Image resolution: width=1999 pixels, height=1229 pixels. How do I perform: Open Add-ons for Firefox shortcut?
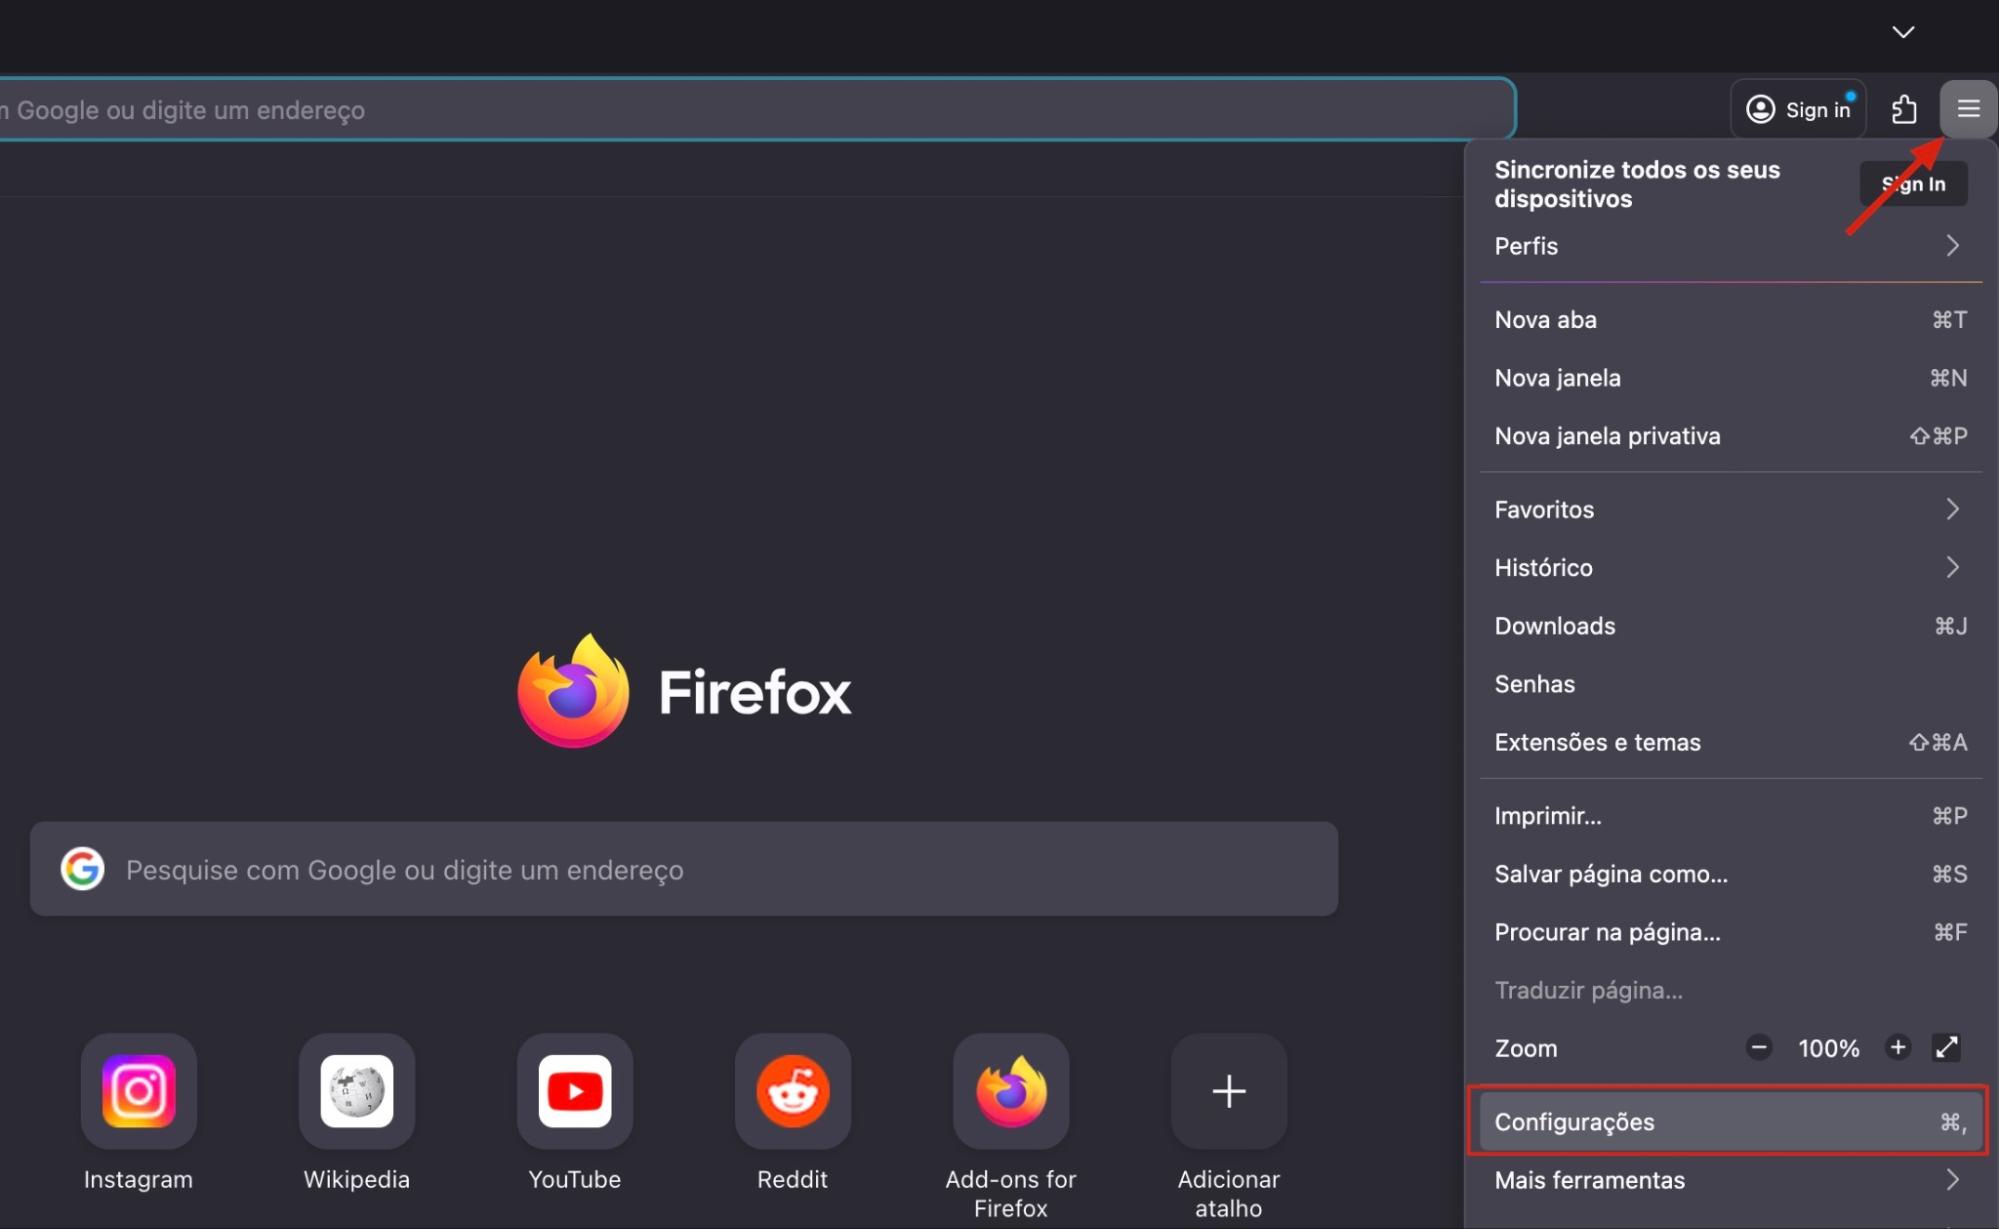[1010, 1092]
